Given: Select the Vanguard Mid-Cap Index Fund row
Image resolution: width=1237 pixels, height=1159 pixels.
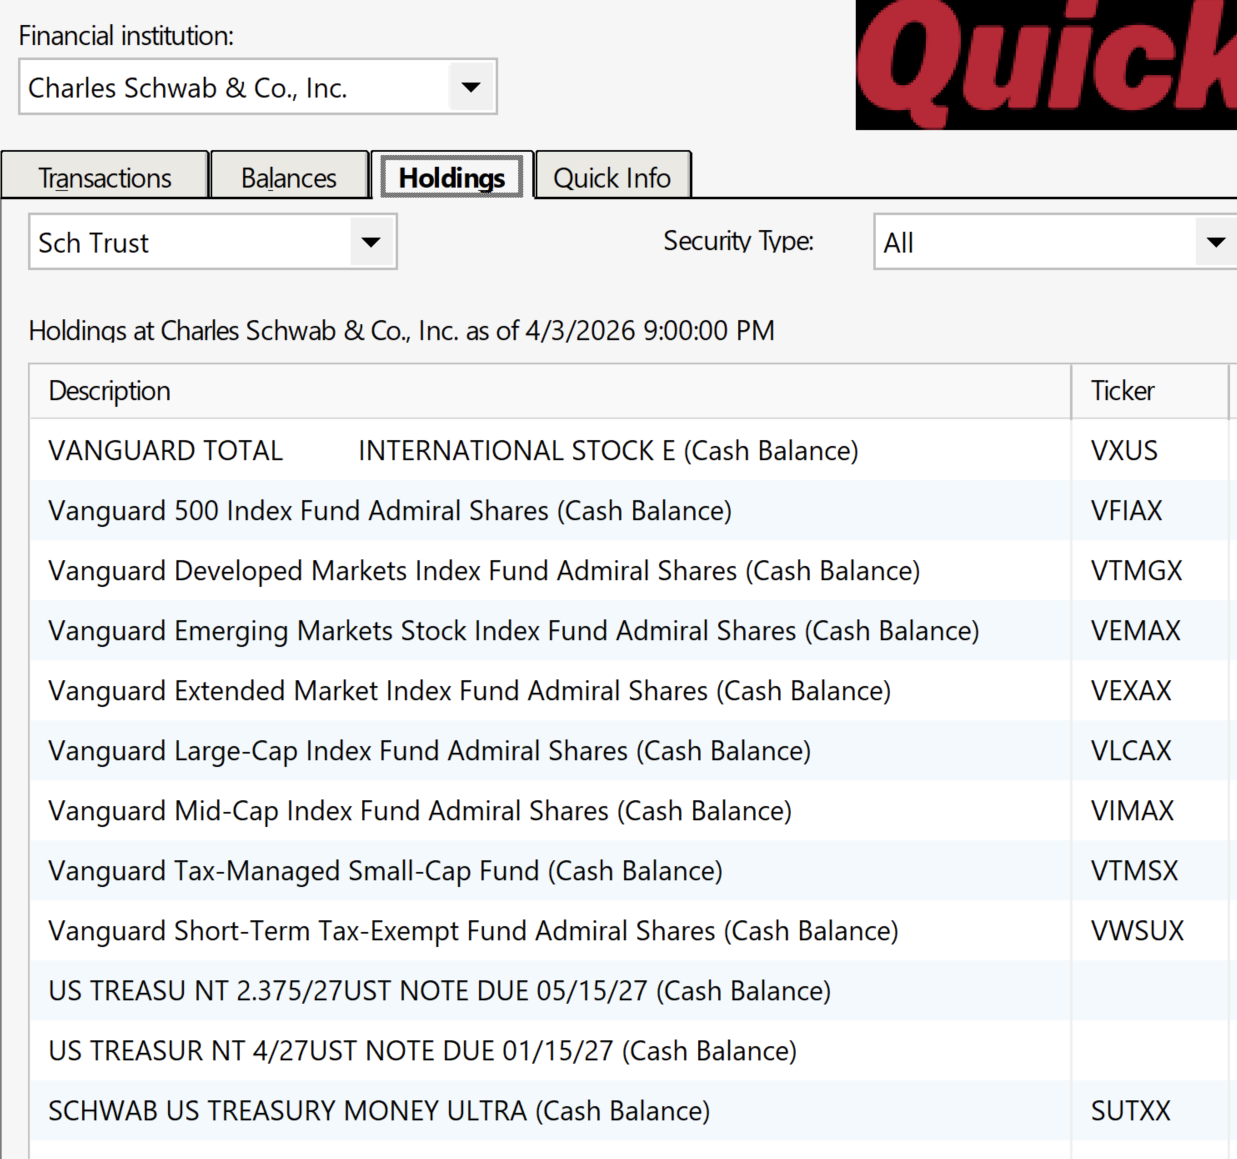Looking at the screenshot, I should 633,810.
